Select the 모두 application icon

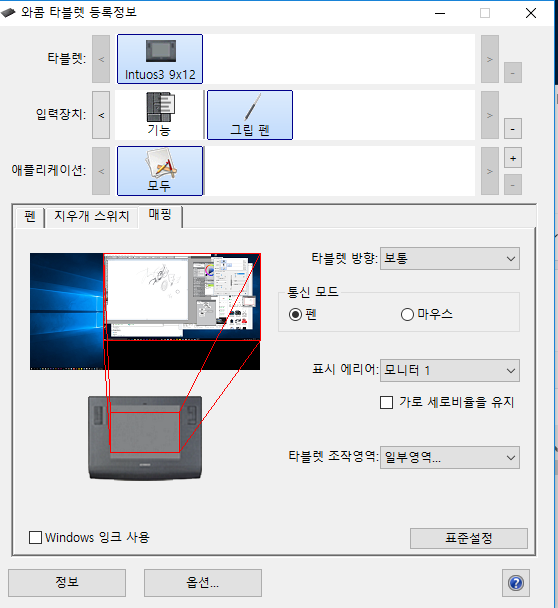coord(160,171)
